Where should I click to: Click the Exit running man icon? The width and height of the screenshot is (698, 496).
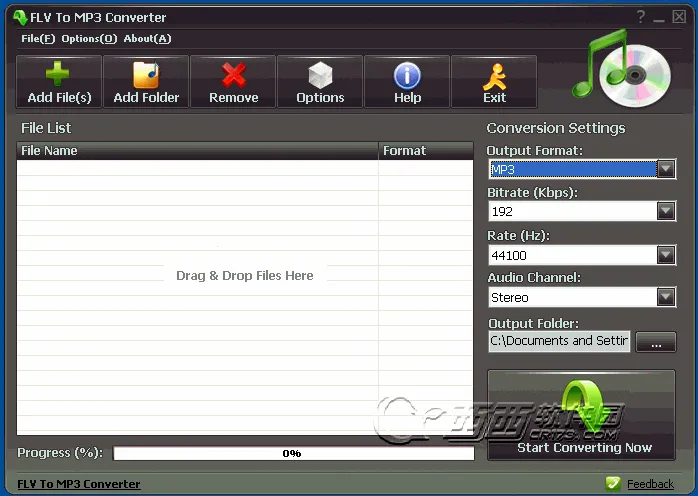494,76
